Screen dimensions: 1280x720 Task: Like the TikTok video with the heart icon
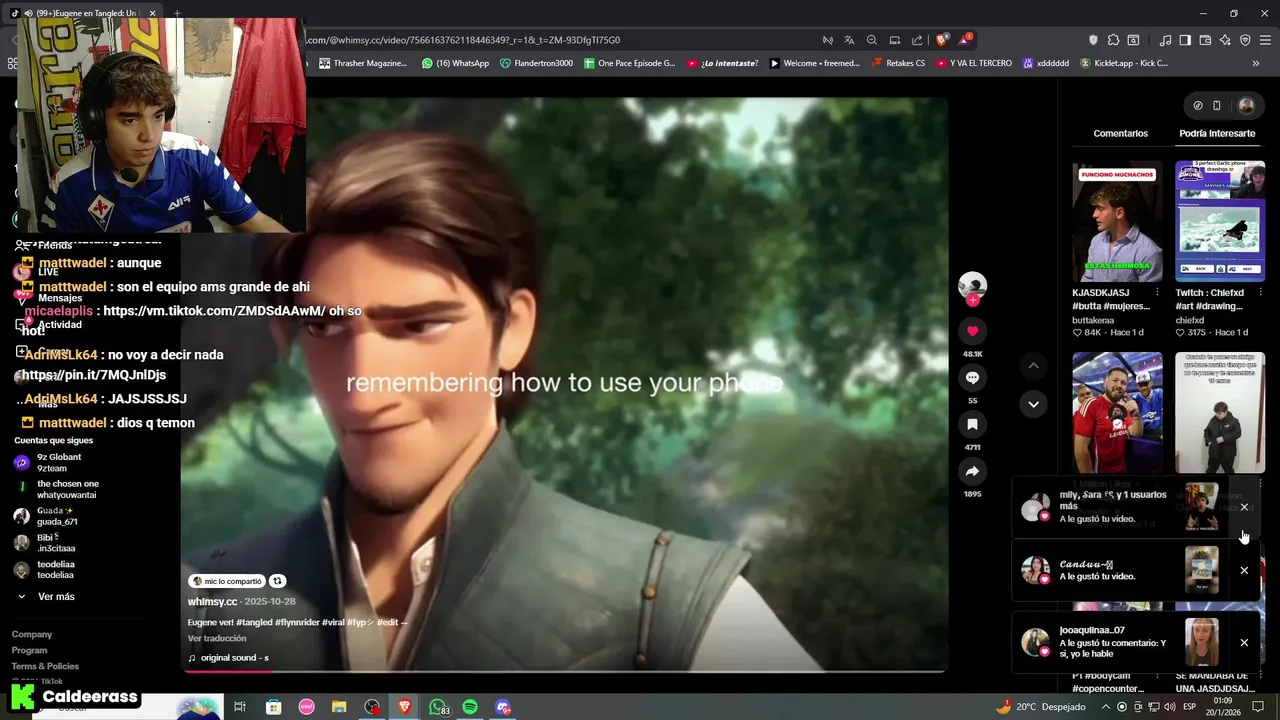point(972,331)
